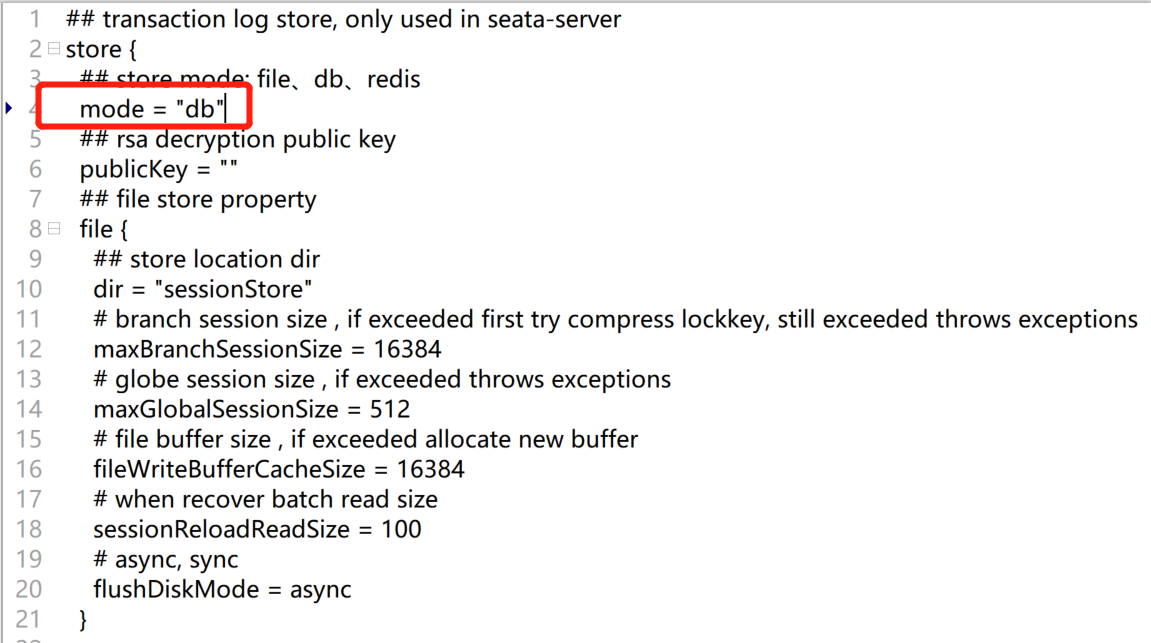Click the sessionReloadReadSize = 100 line
Viewport: 1151px width, 643px height.
(258, 529)
